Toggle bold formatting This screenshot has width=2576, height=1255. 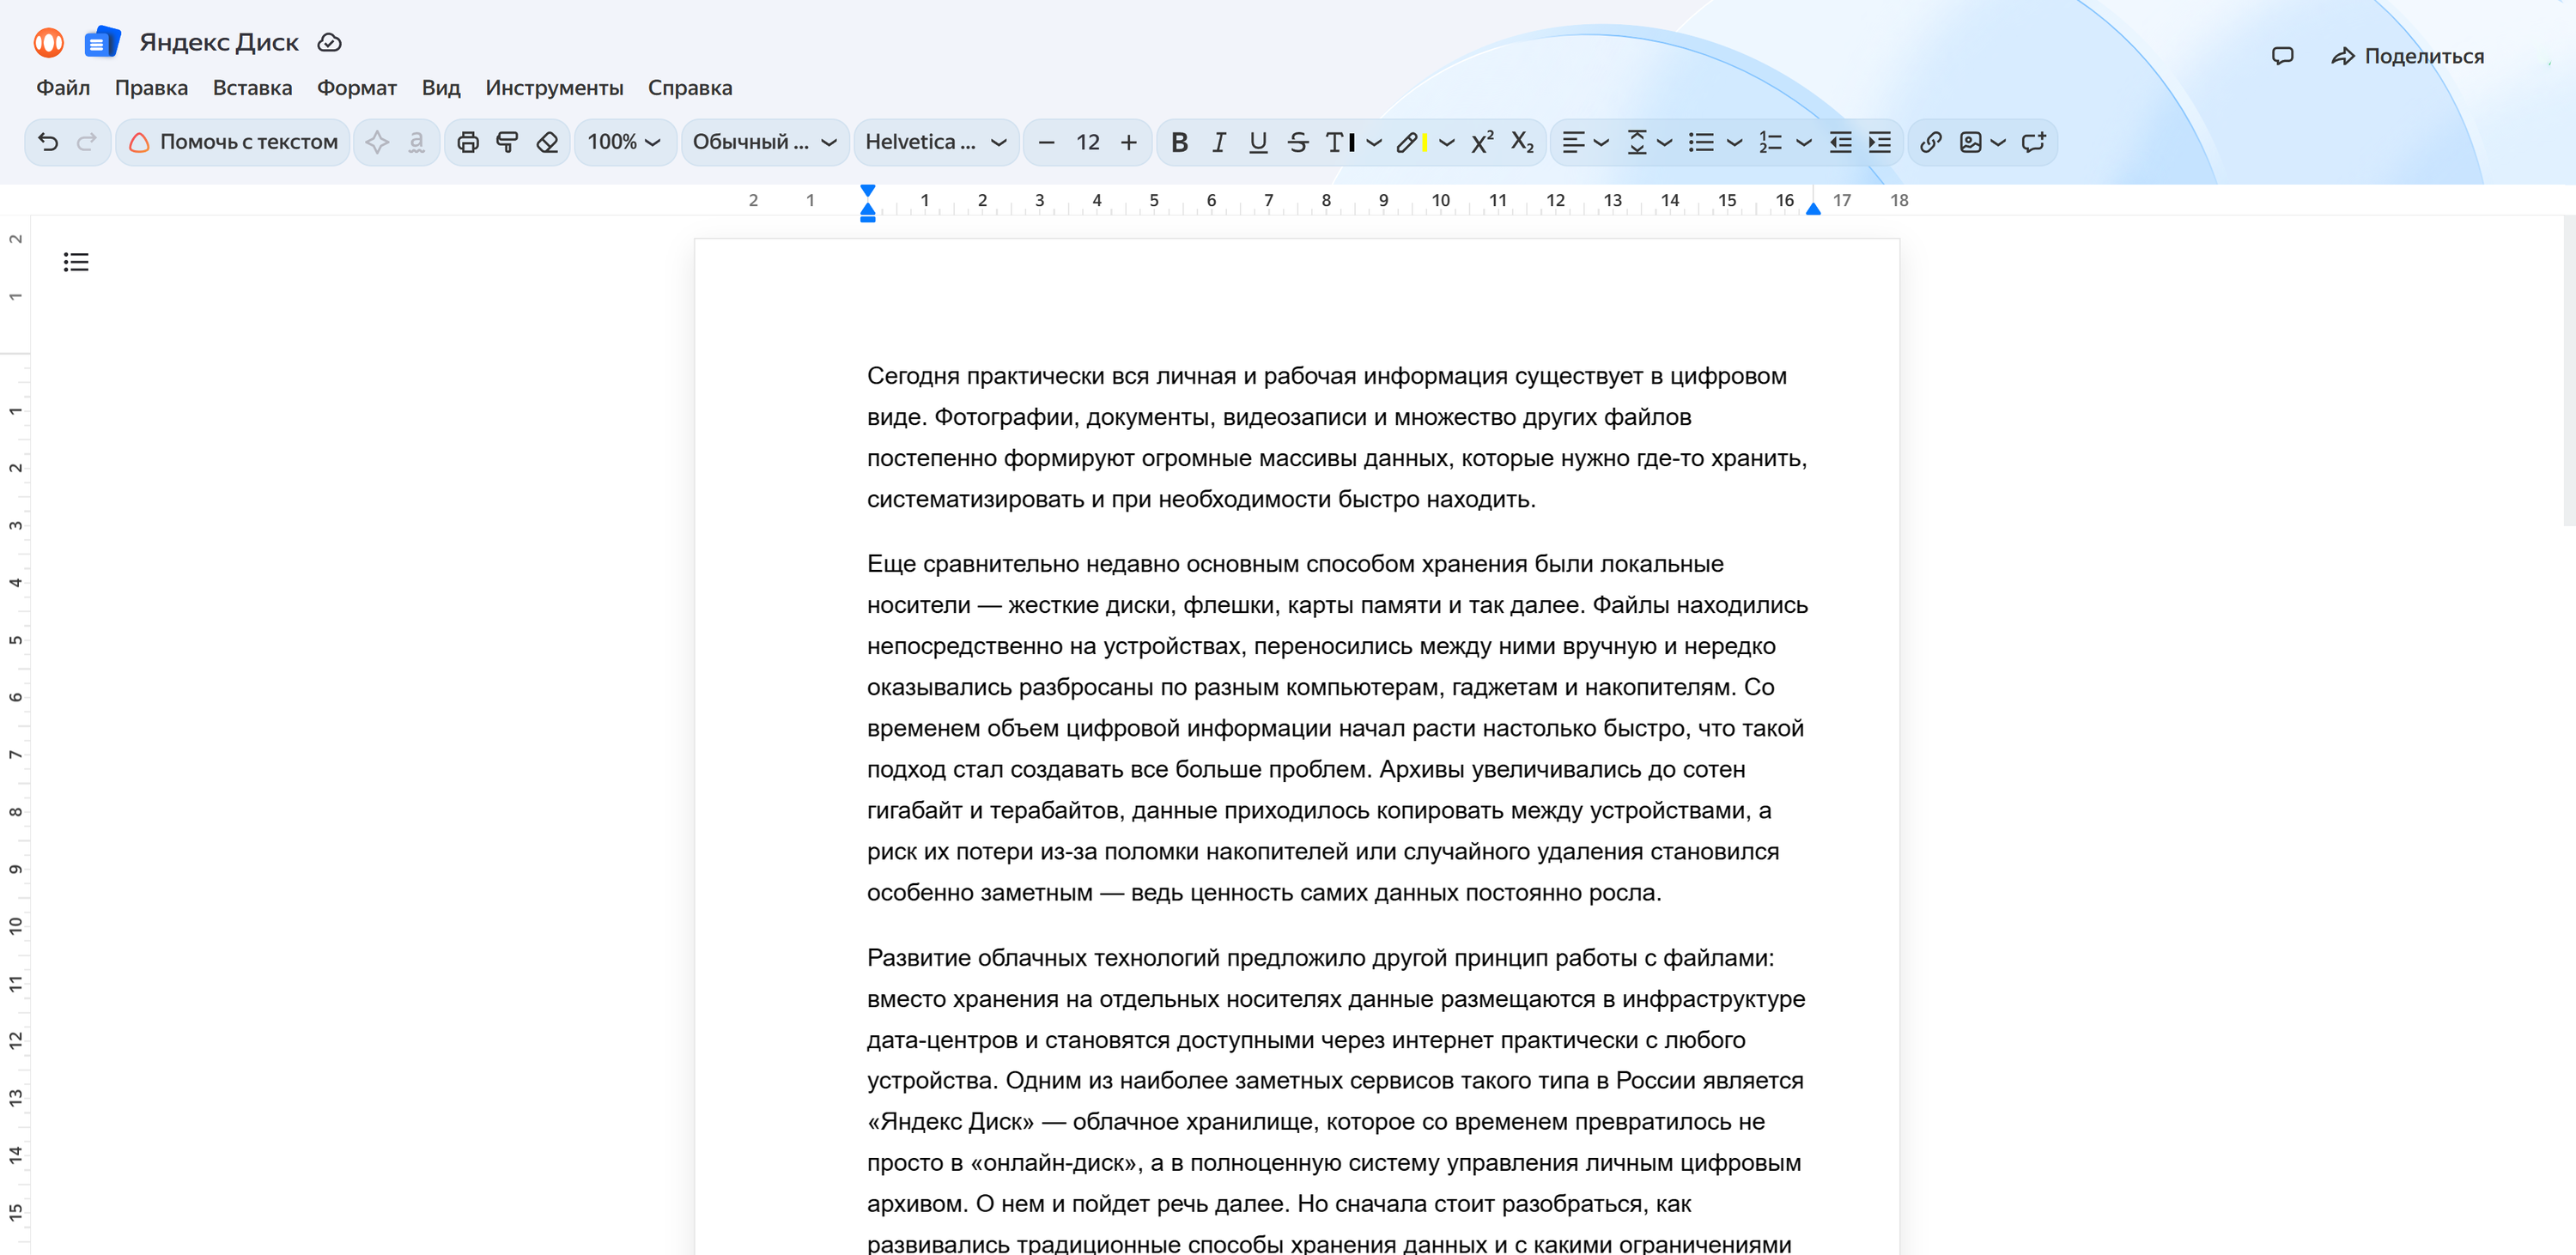1179,142
